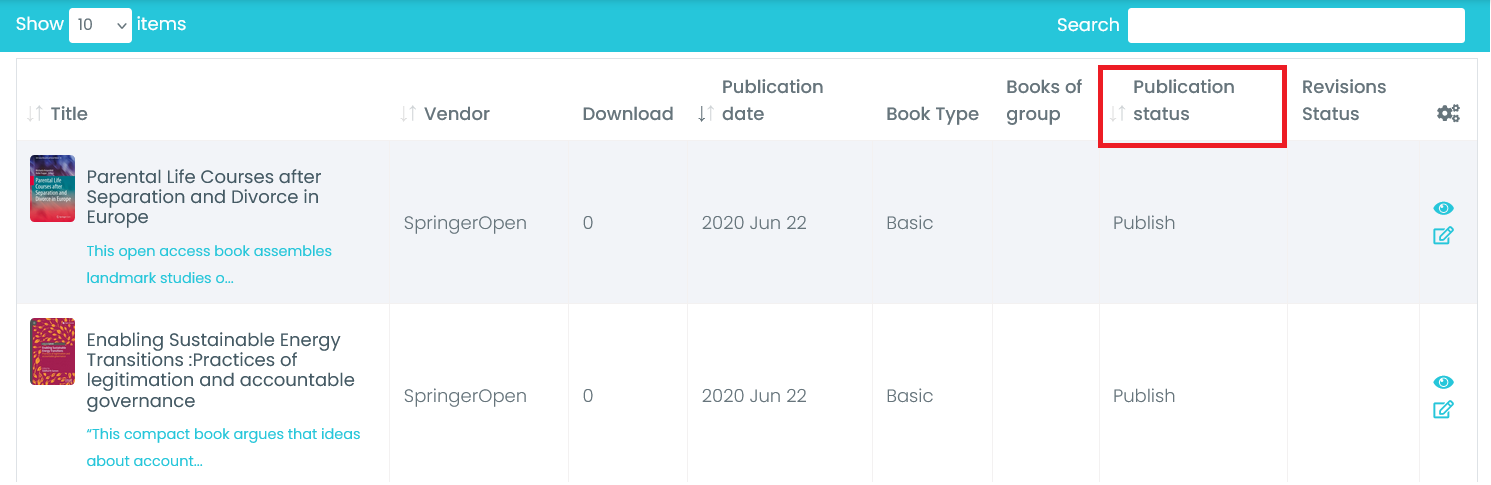View the Parental Life Courses book via eye icon

tap(1443, 208)
